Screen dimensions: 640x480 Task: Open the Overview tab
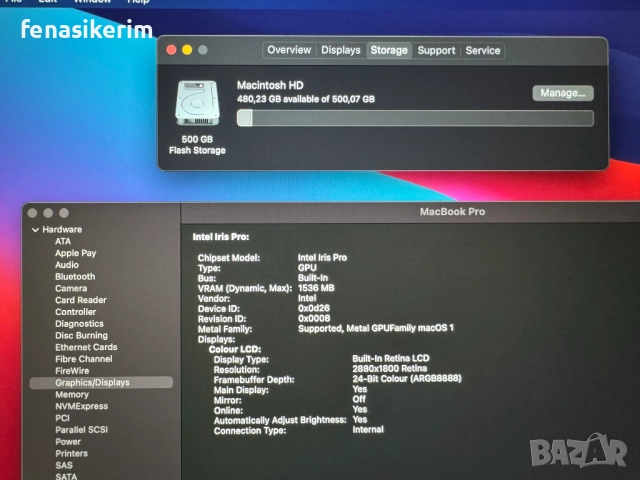tap(289, 50)
